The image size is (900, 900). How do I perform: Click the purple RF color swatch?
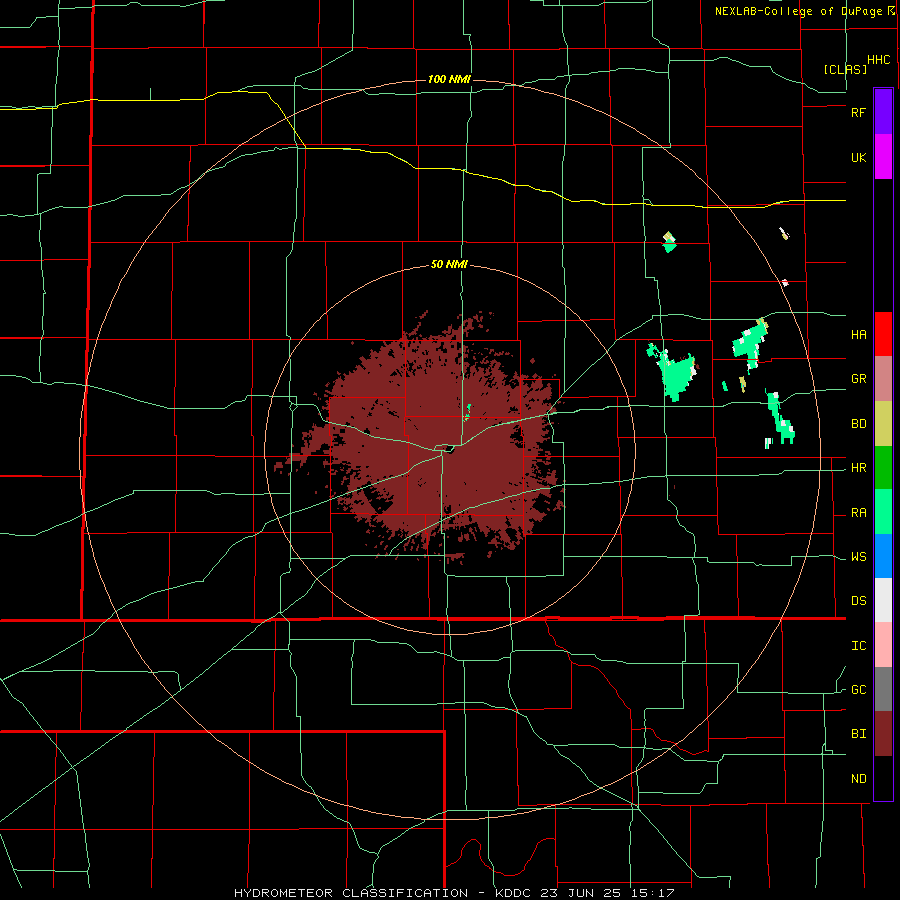[x=883, y=112]
